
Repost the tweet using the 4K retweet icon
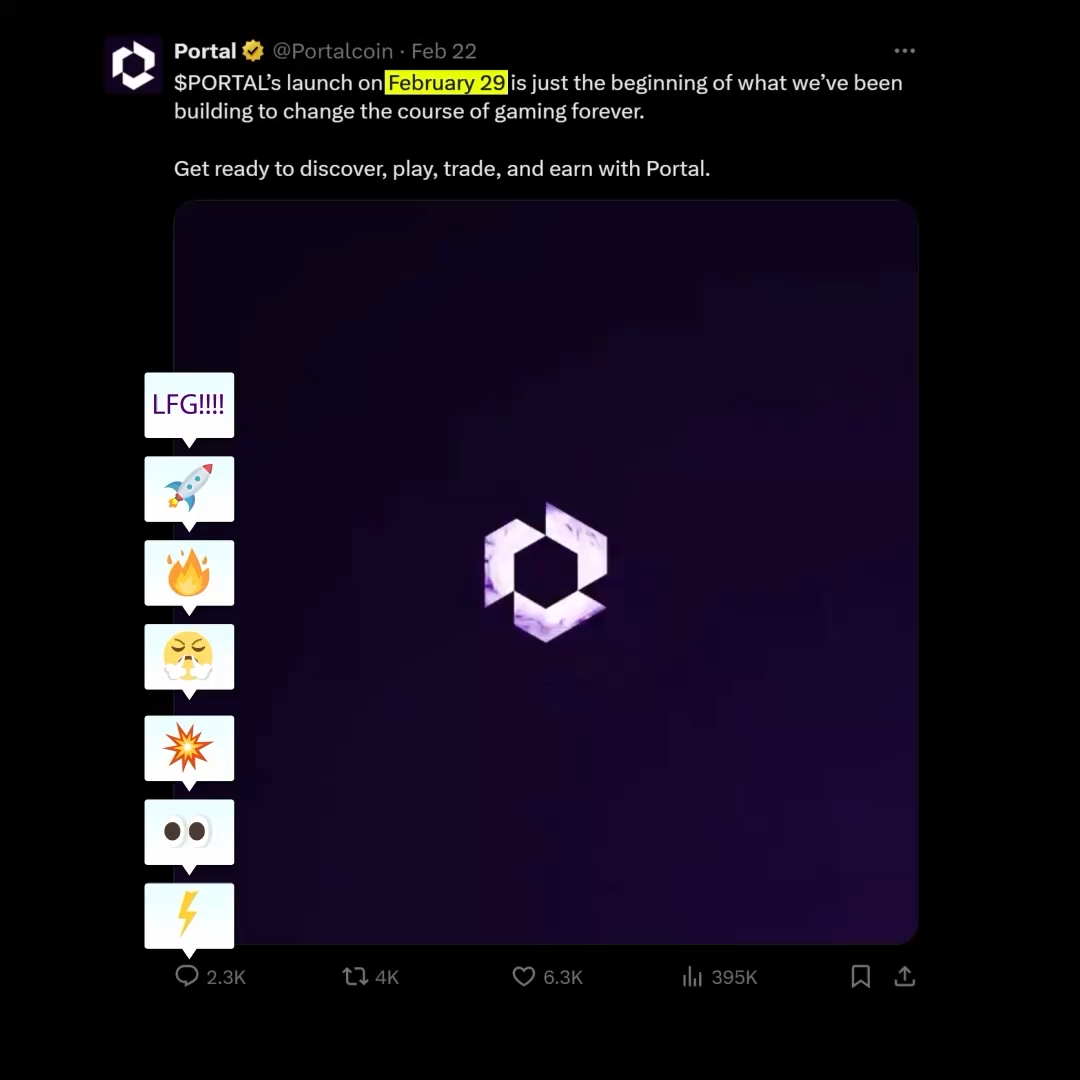coord(355,976)
